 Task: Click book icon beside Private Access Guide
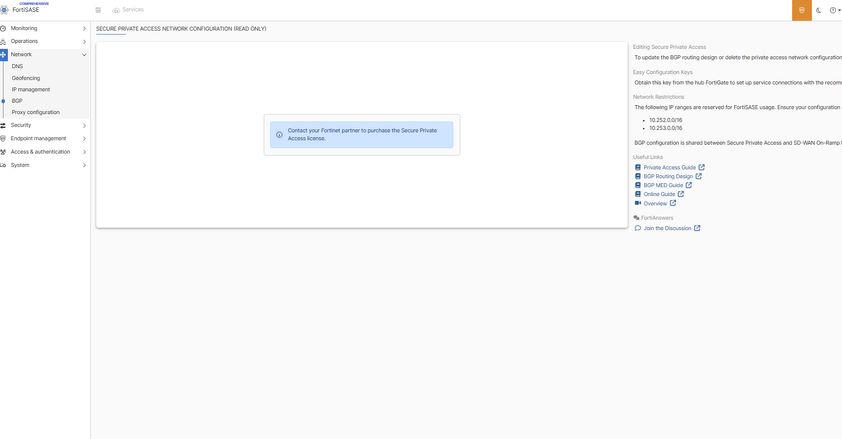pos(638,167)
